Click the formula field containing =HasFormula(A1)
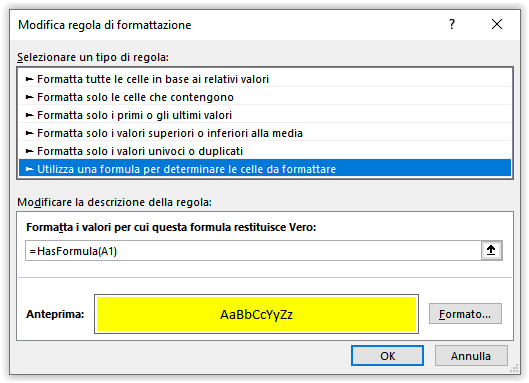This screenshot has height=383, width=529. click(253, 251)
